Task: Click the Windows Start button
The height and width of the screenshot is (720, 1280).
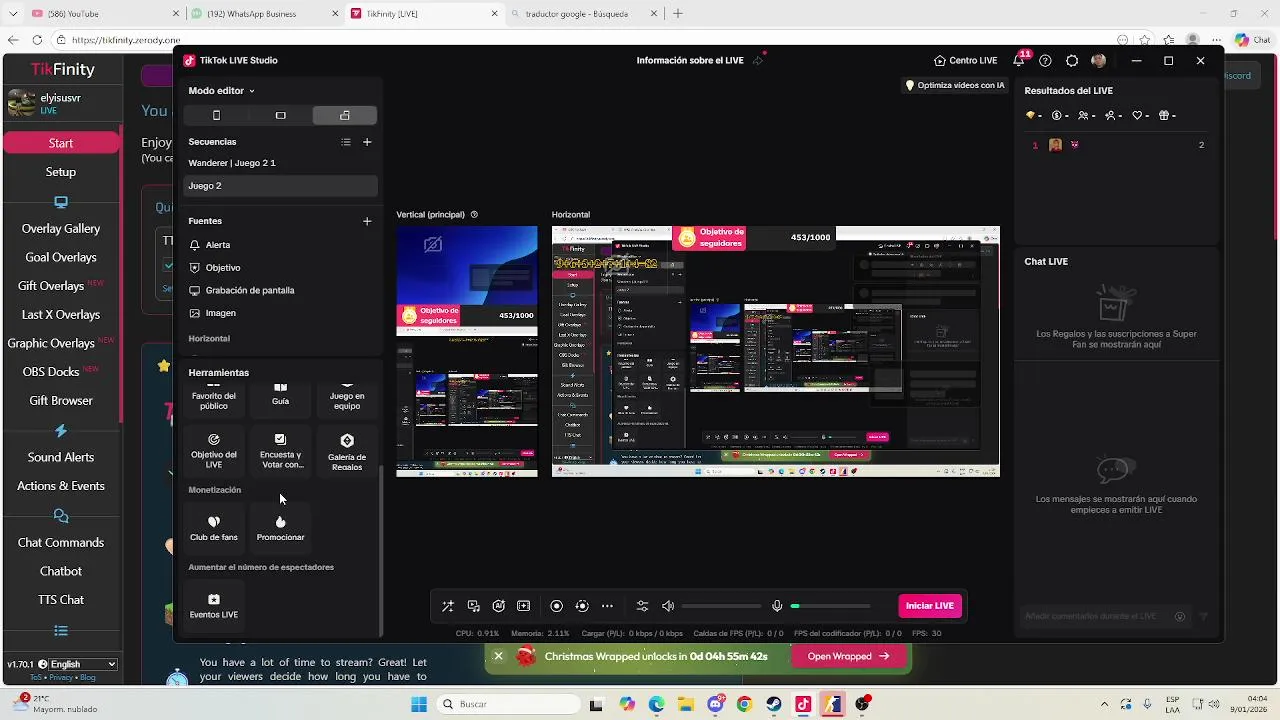Action: coord(418,704)
